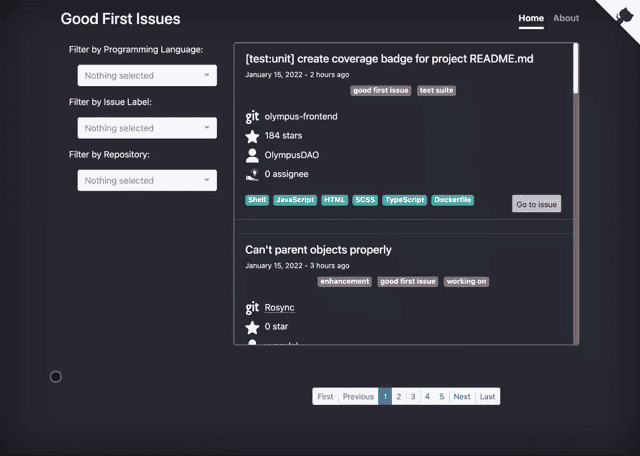Click the circle icon at bottom left
Image resolution: width=640 pixels, height=456 pixels.
click(56, 376)
